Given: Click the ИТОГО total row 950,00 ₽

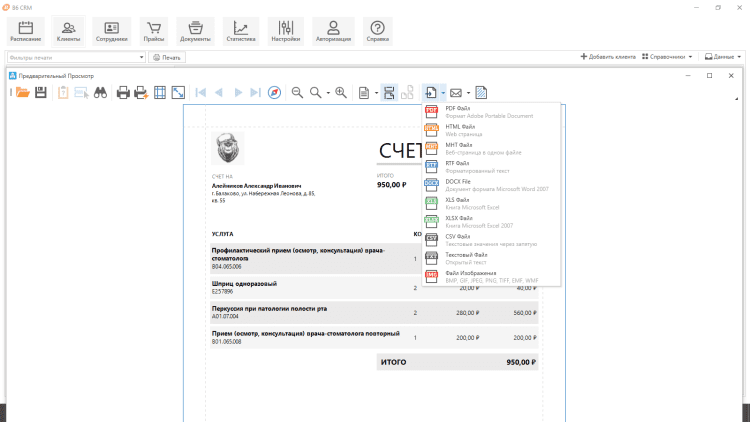Looking at the screenshot, I should (x=457, y=362).
